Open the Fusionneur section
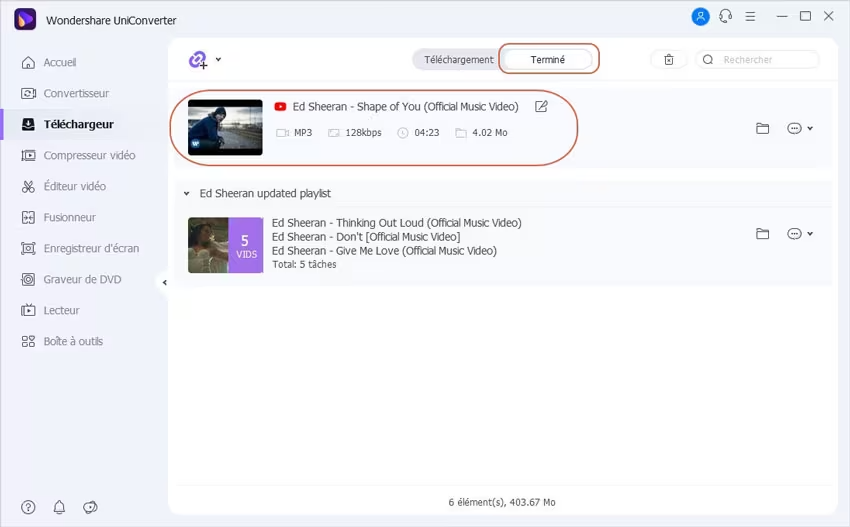850x527 pixels. pyautogui.click(x=58, y=217)
